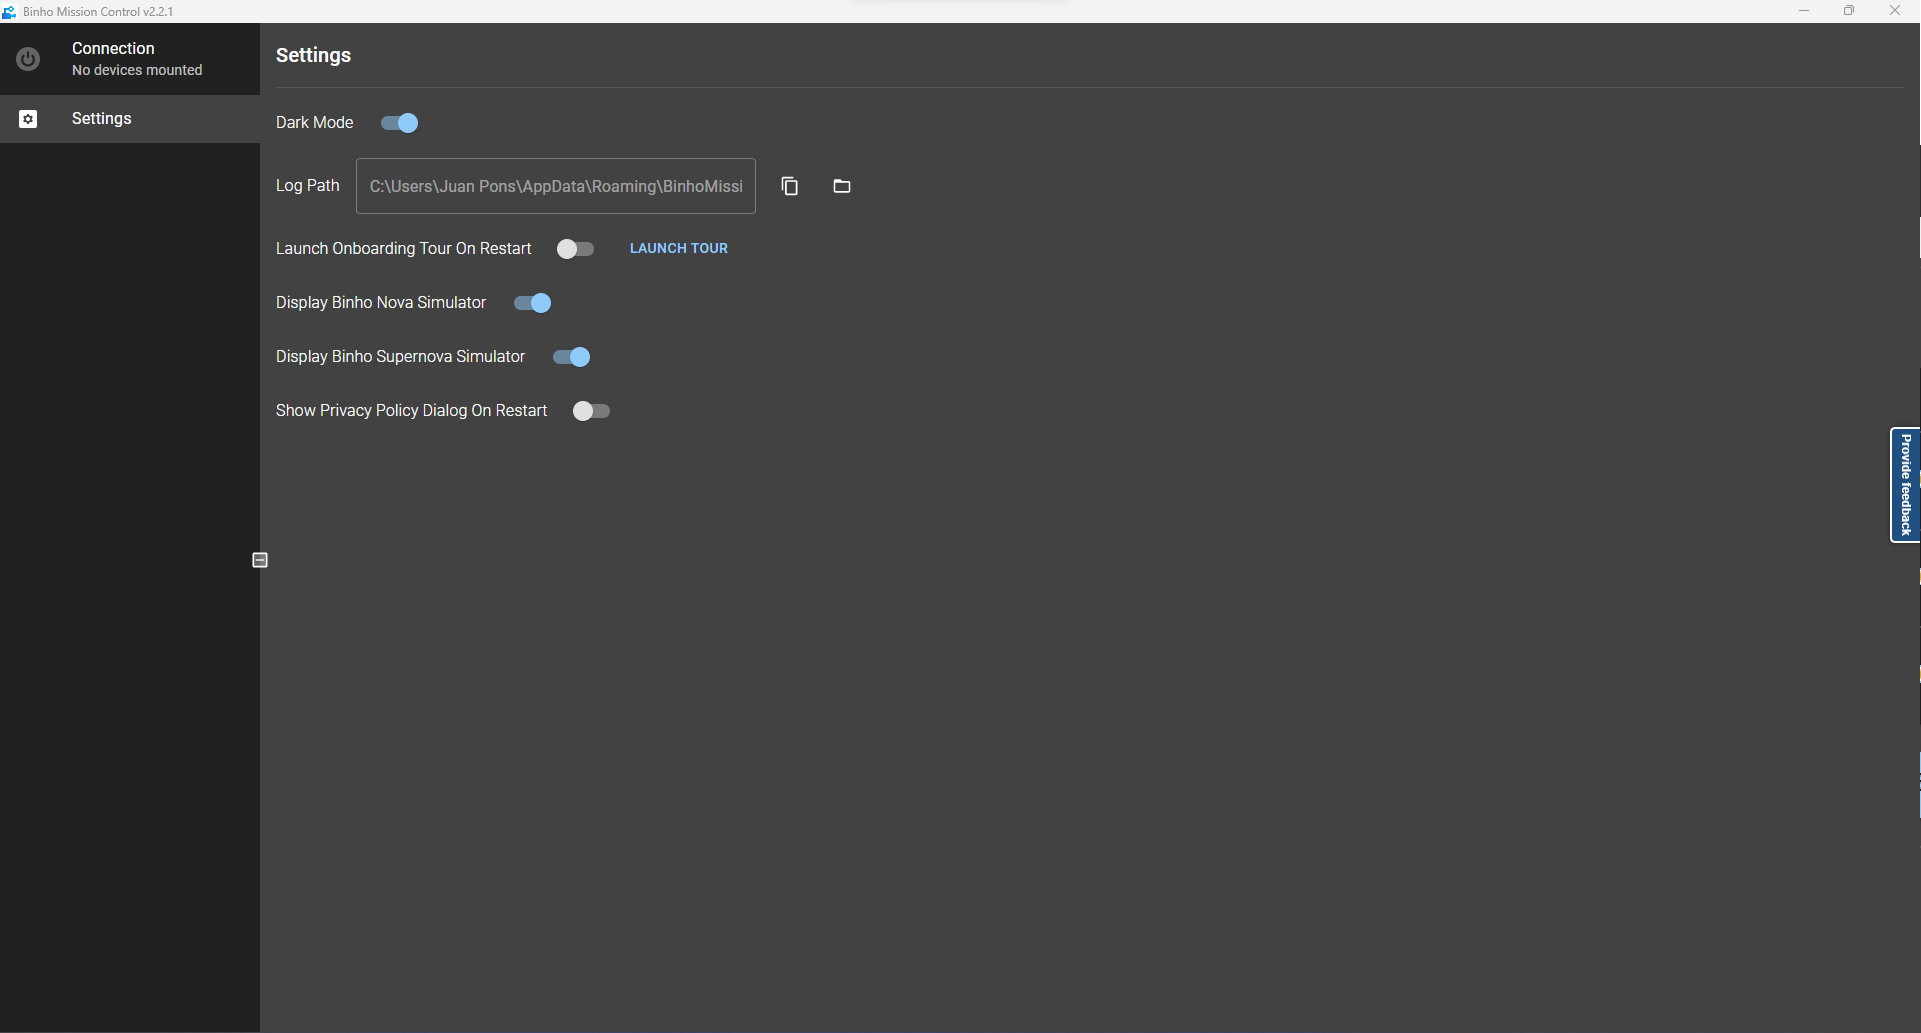Viewport: 1921px width, 1033px height.
Task: Enable Show Privacy Policy Dialog On Restart
Action: [591, 411]
